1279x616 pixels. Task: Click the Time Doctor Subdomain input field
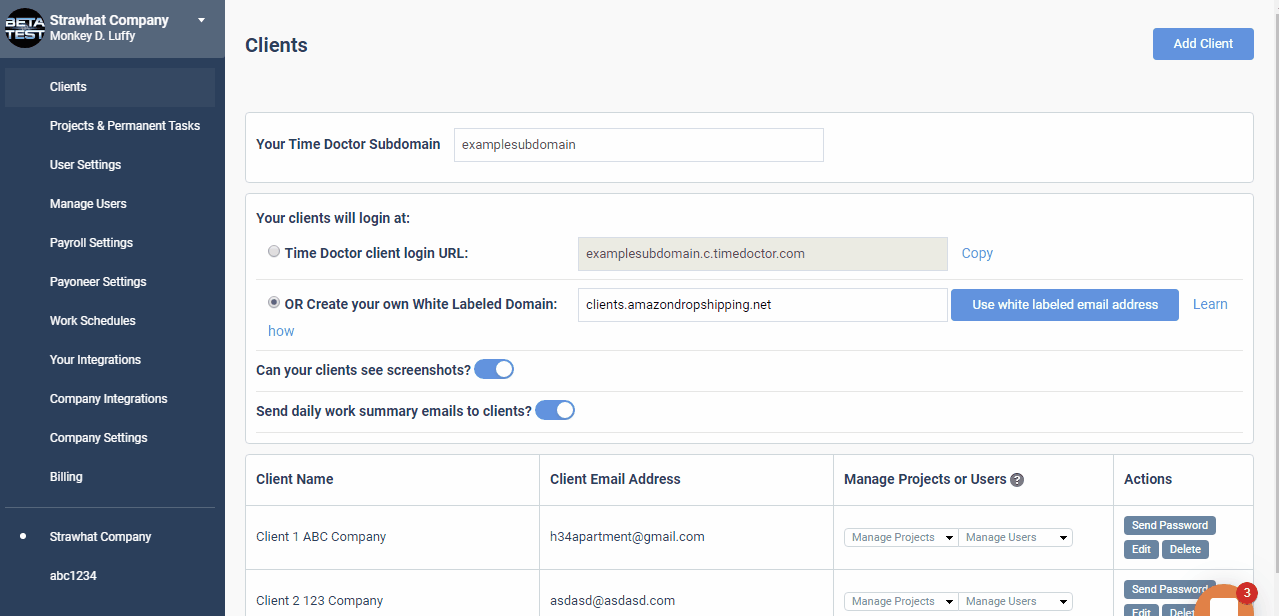pos(638,144)
